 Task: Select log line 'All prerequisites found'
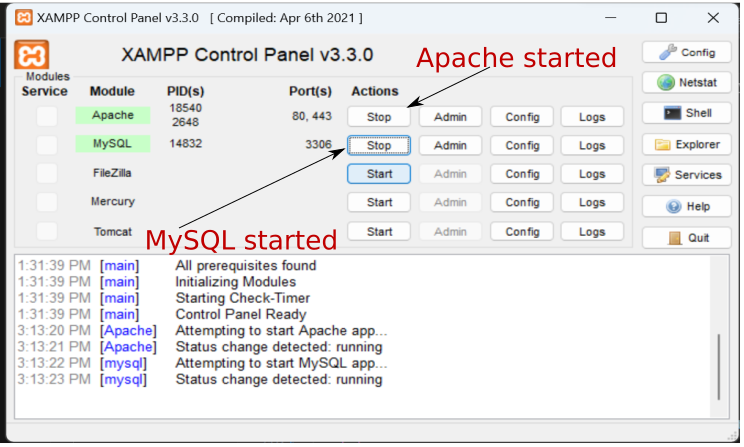246,265
